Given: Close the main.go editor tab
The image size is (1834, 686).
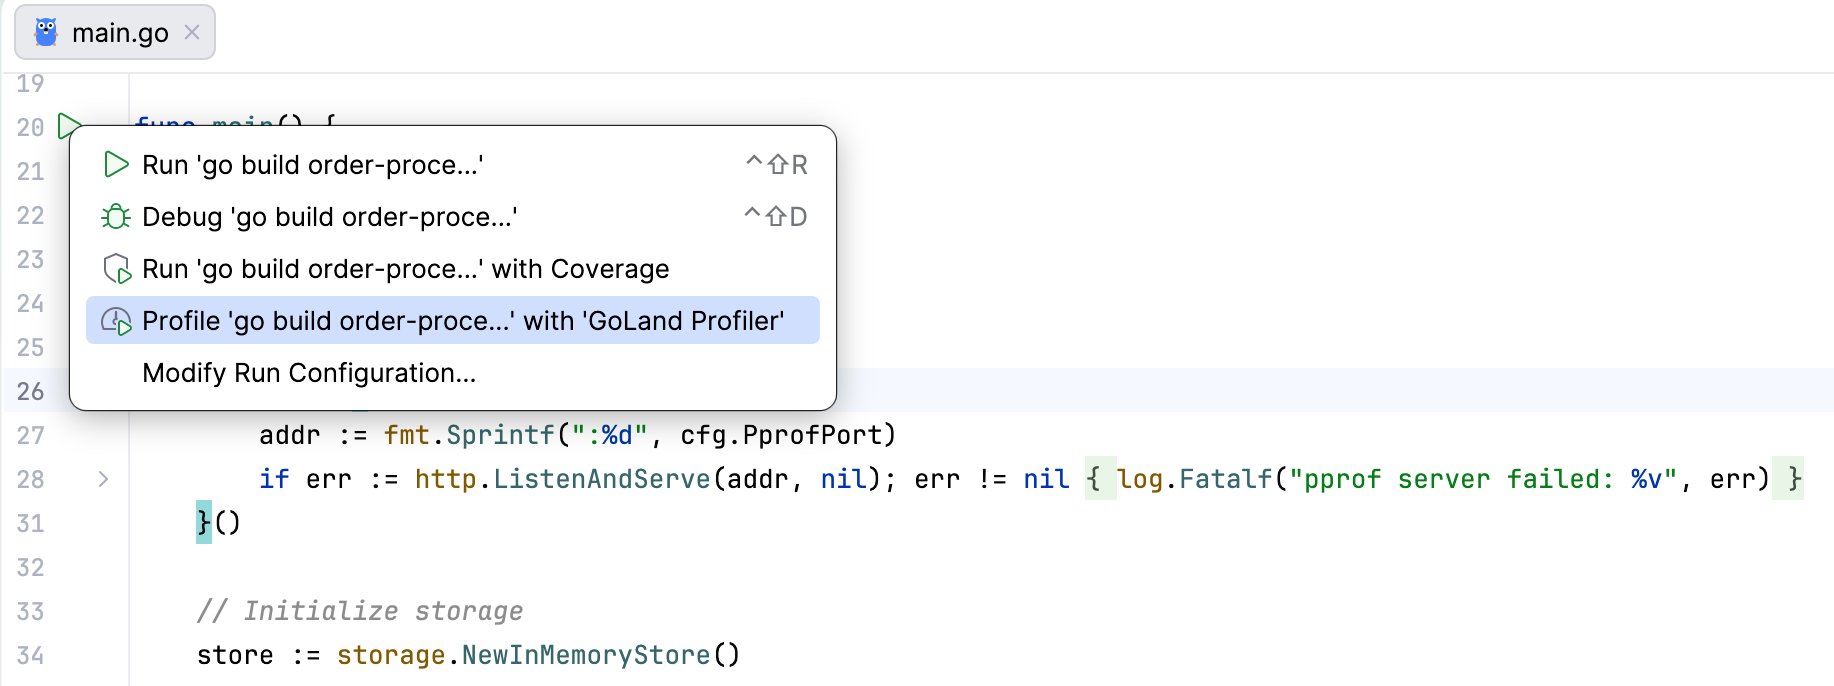Looking at the screenshot, I should pyautogui.click(x=192, y=33).
